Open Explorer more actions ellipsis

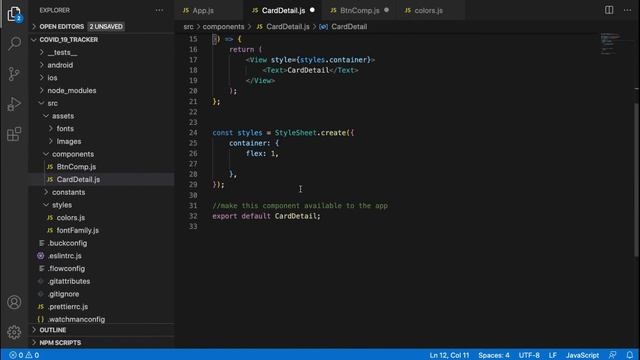[x=159, y=10]
